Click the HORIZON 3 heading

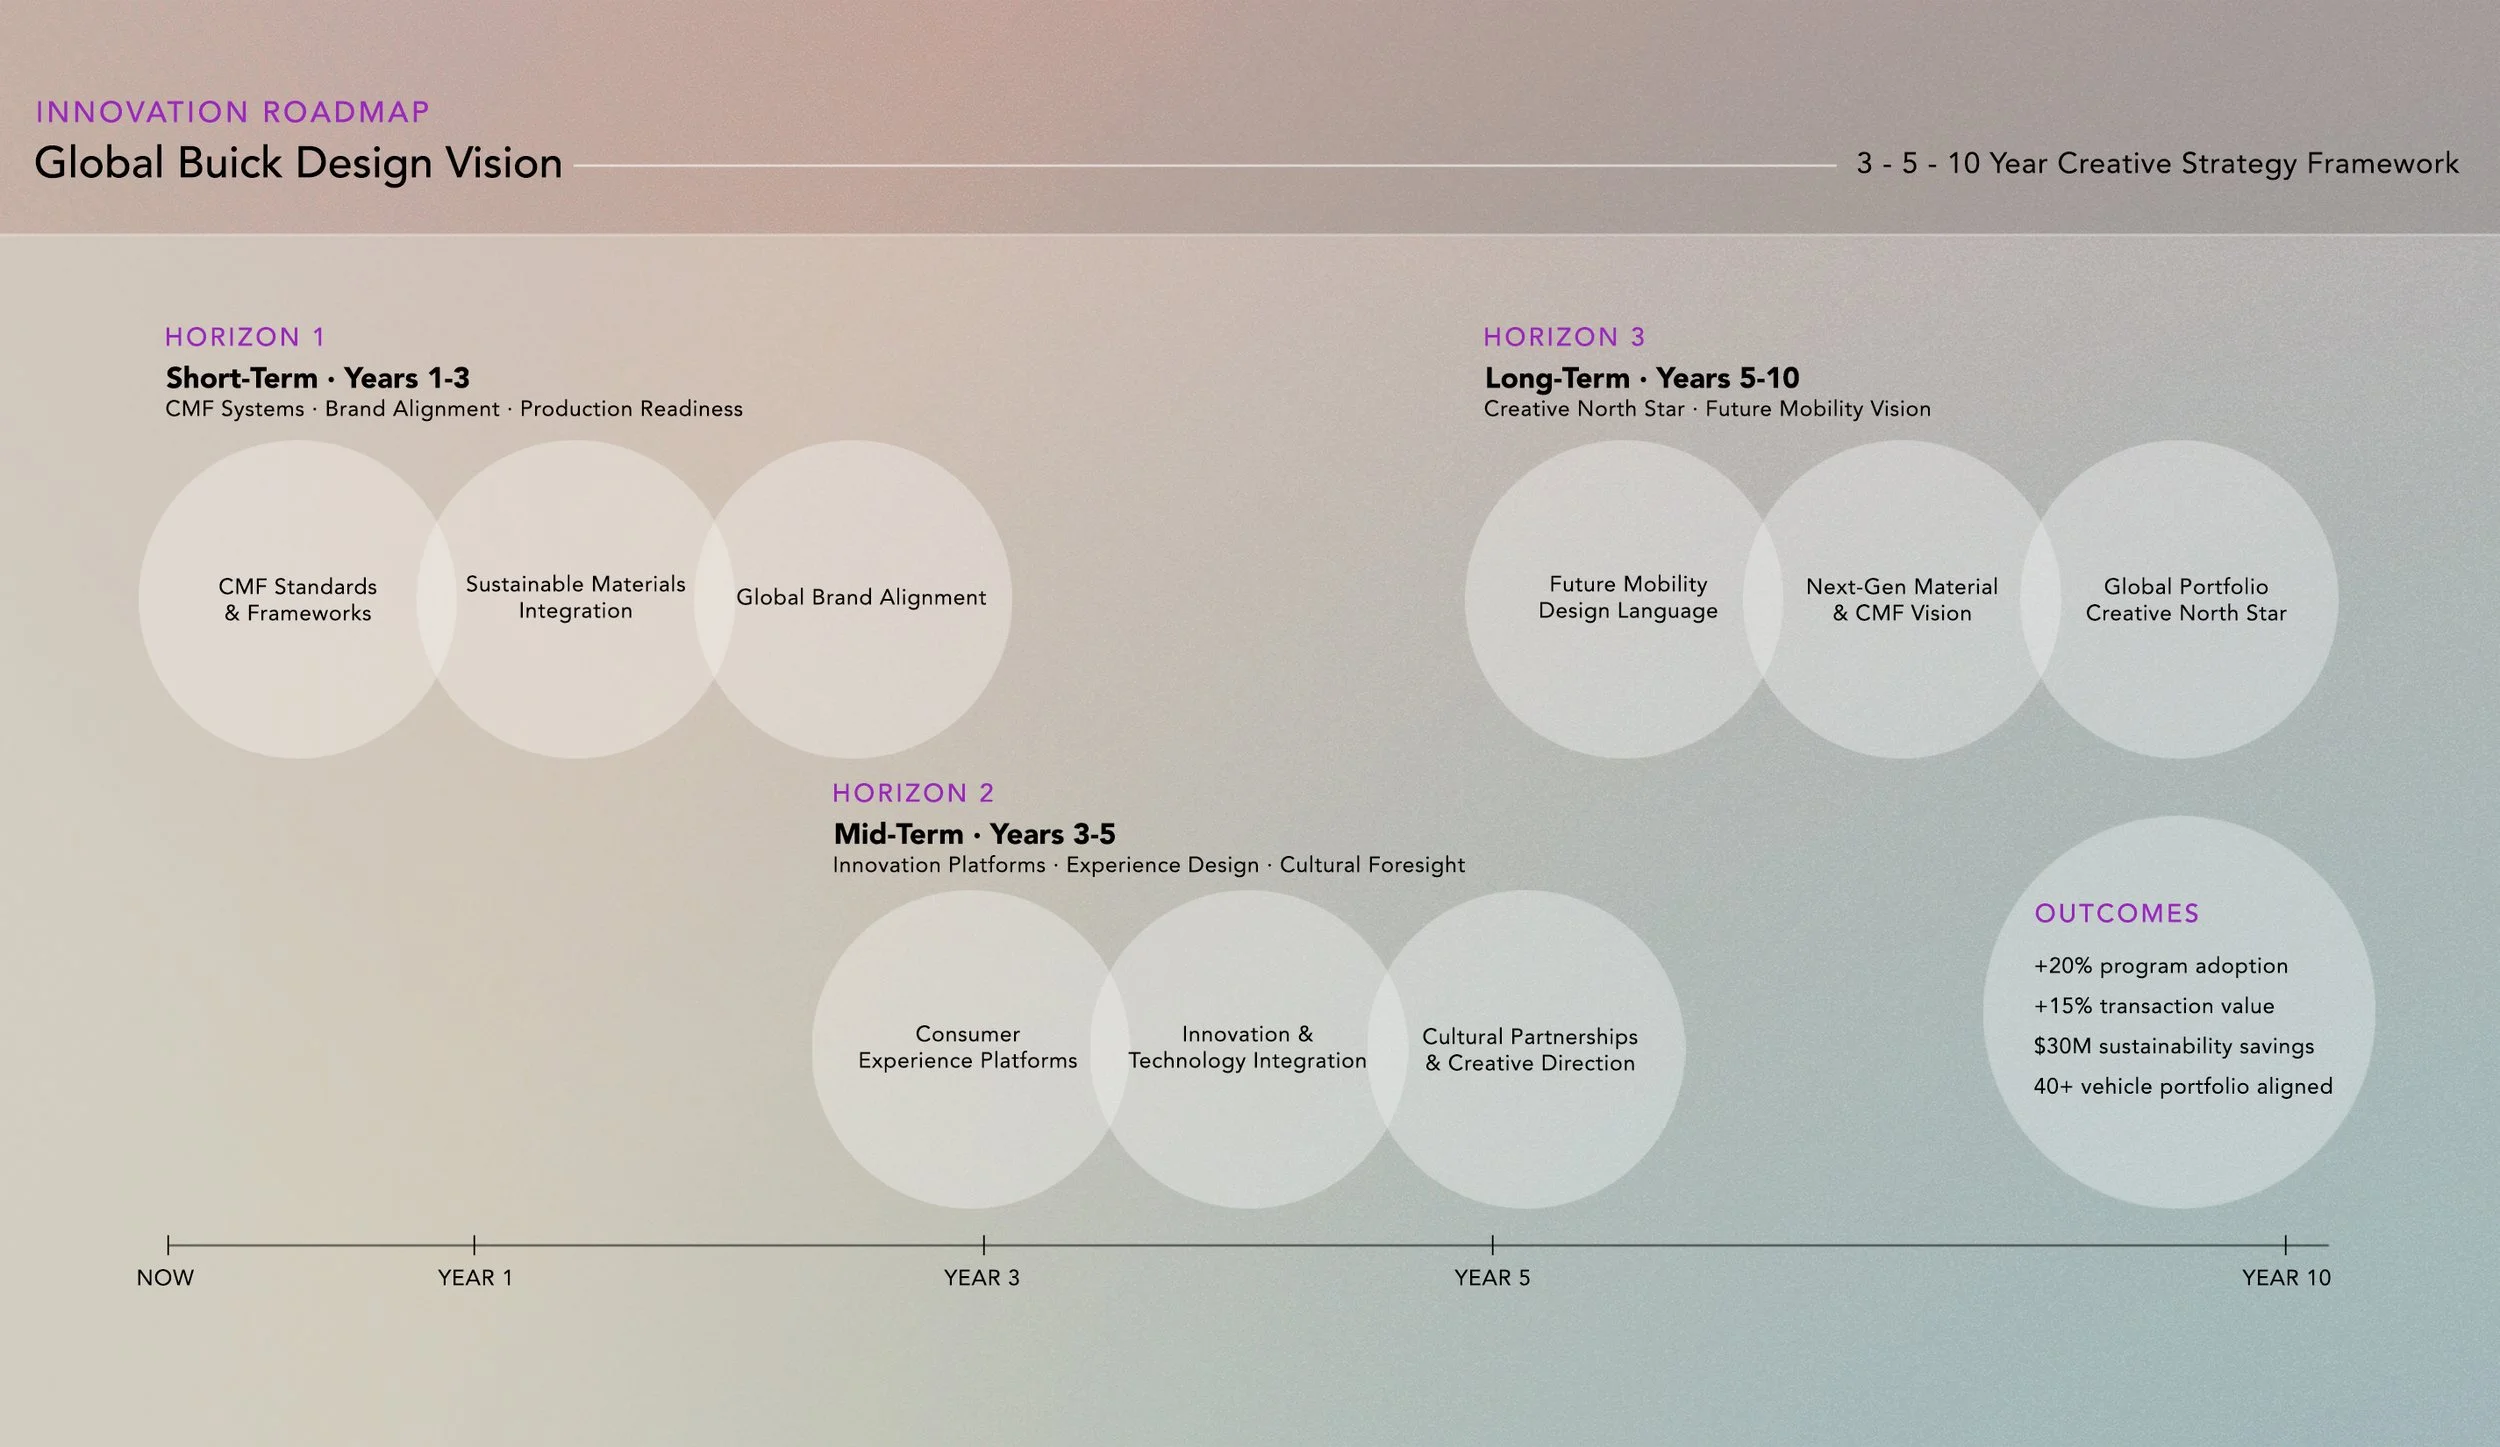pyautogui.click(x=1564, y=337)
